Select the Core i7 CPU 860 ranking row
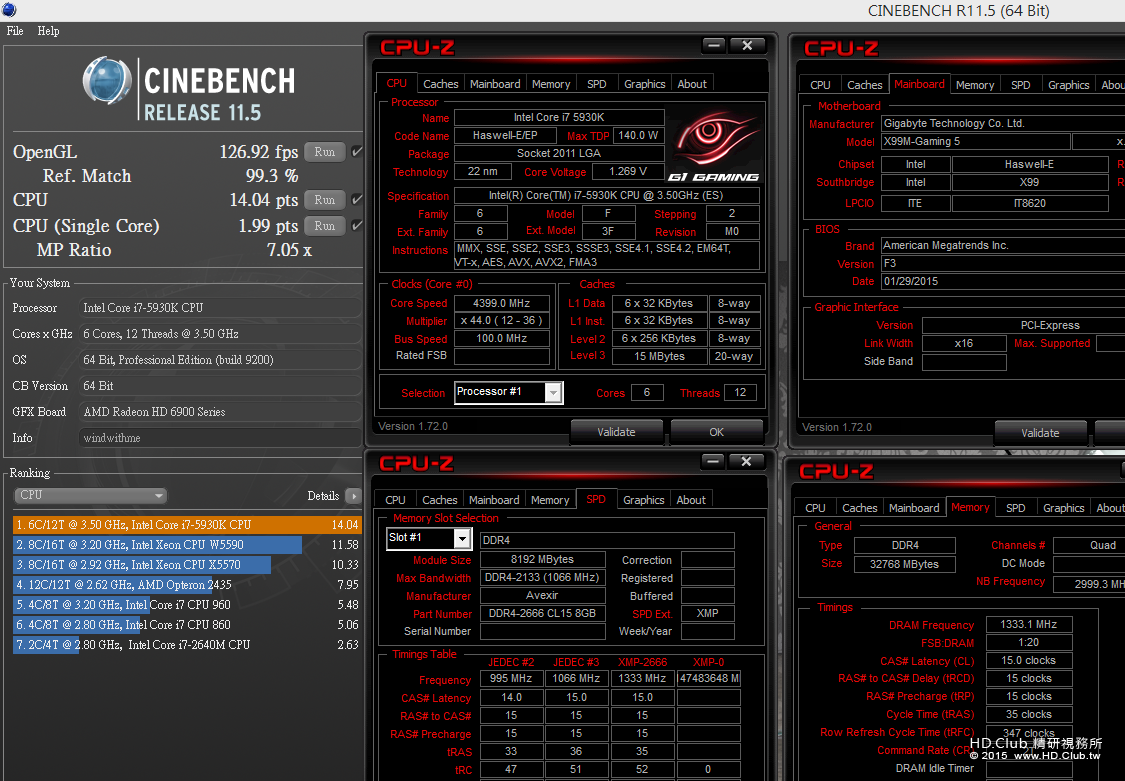The image size is (1125, 781). click(187, 625)
